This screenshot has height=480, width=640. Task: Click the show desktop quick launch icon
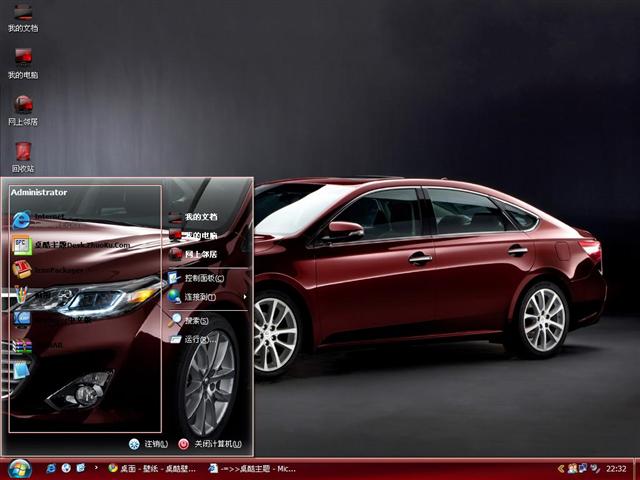81,468
